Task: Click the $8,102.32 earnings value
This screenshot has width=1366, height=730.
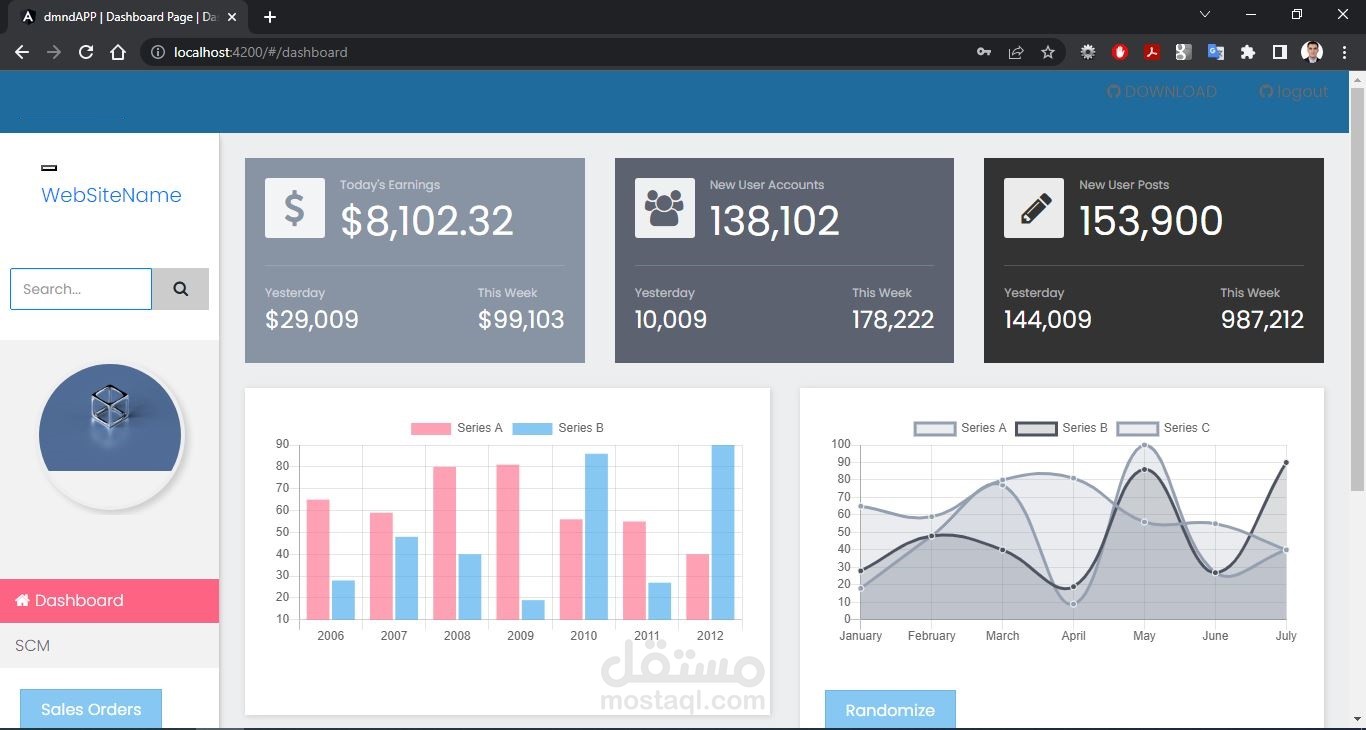Action: 427,221
